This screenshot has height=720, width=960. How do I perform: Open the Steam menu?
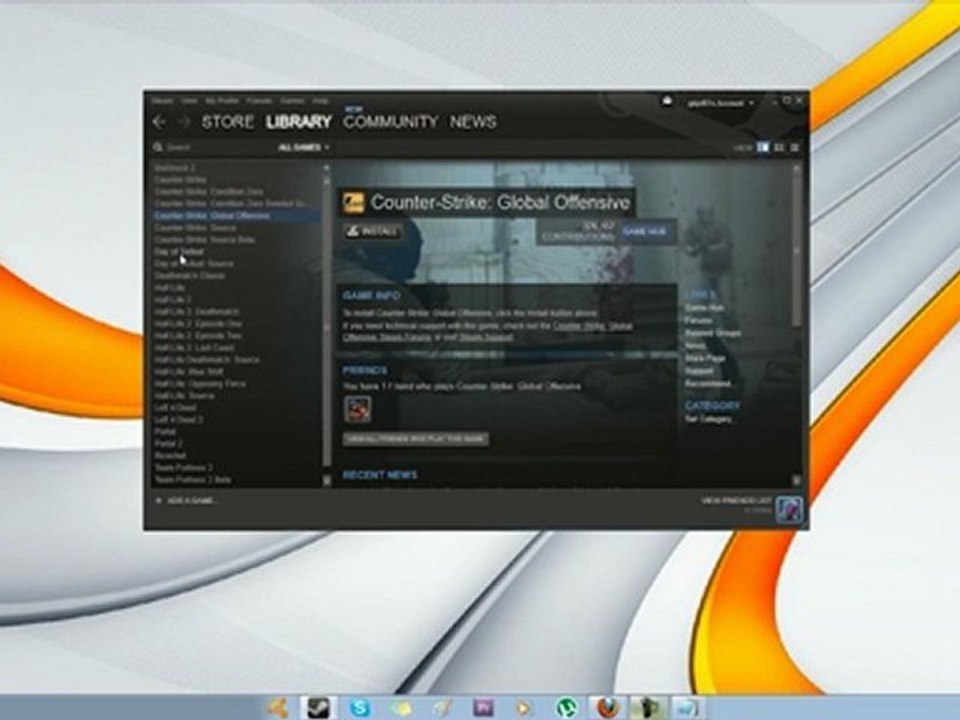coord(163,100)
